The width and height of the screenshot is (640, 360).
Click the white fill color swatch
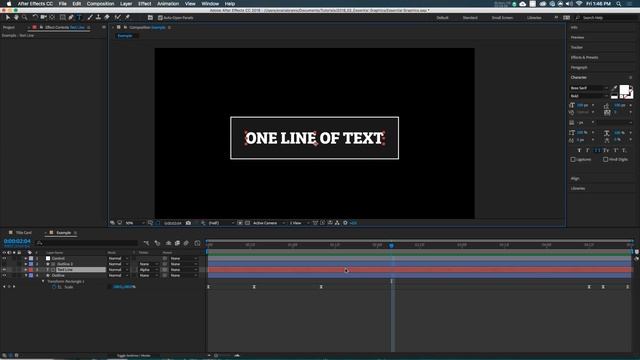point(624,90)
